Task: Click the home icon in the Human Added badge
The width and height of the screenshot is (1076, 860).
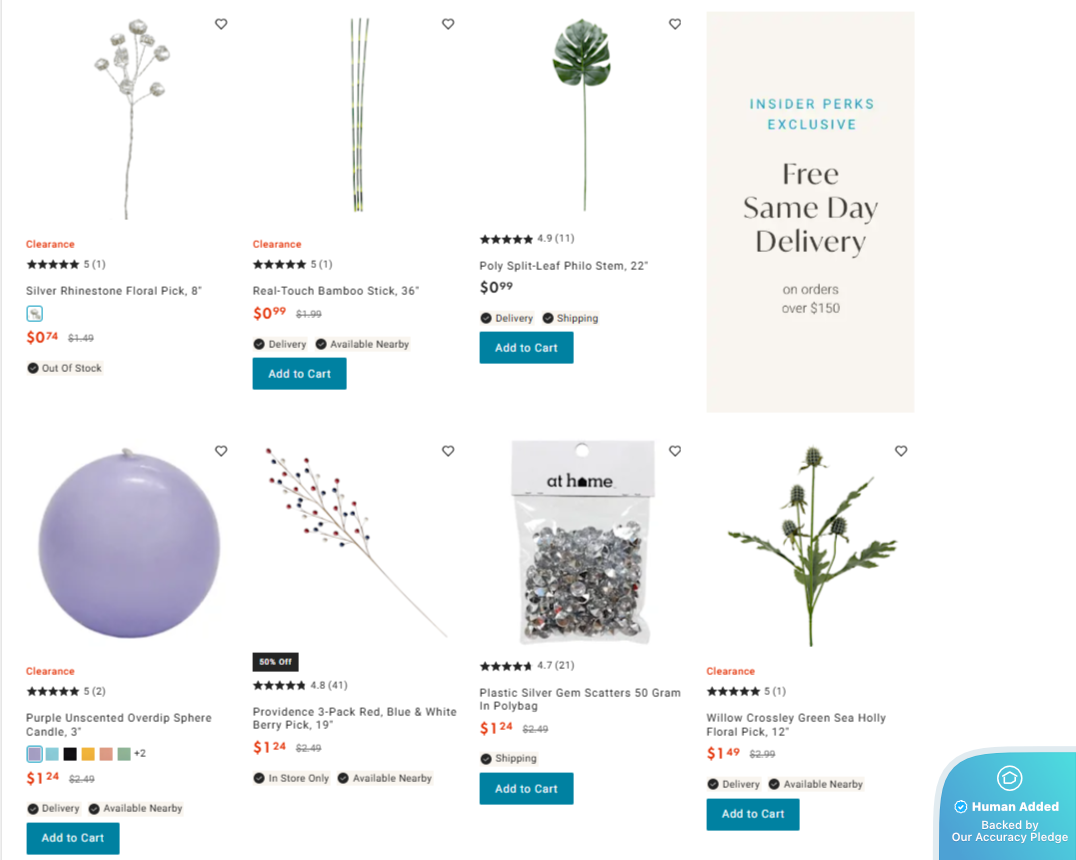Action: (1008, 778)
